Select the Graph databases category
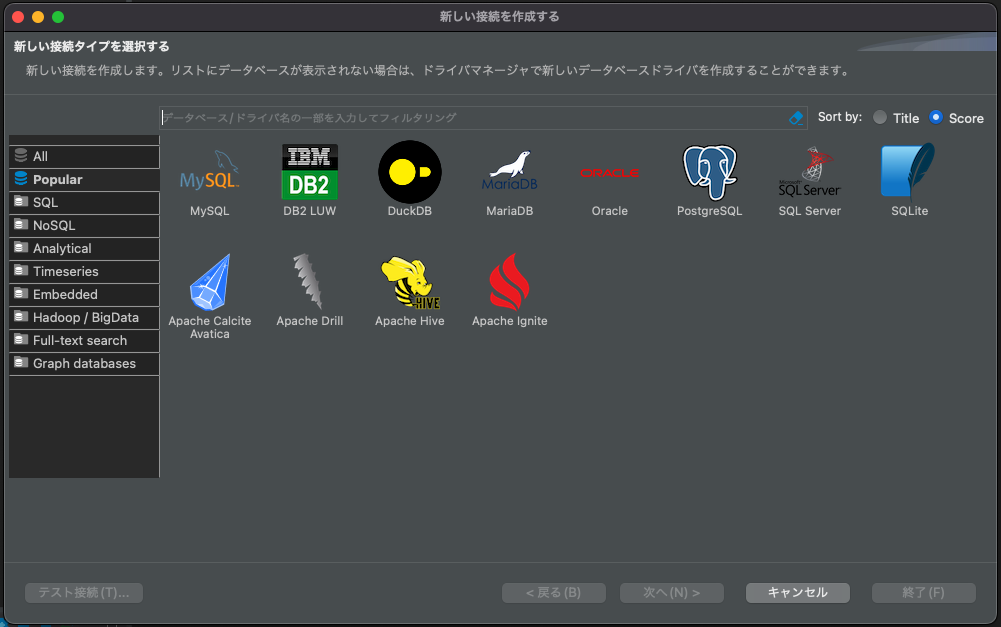The image size is (1001, 627). pyautogui.click(x=83, y=363)
